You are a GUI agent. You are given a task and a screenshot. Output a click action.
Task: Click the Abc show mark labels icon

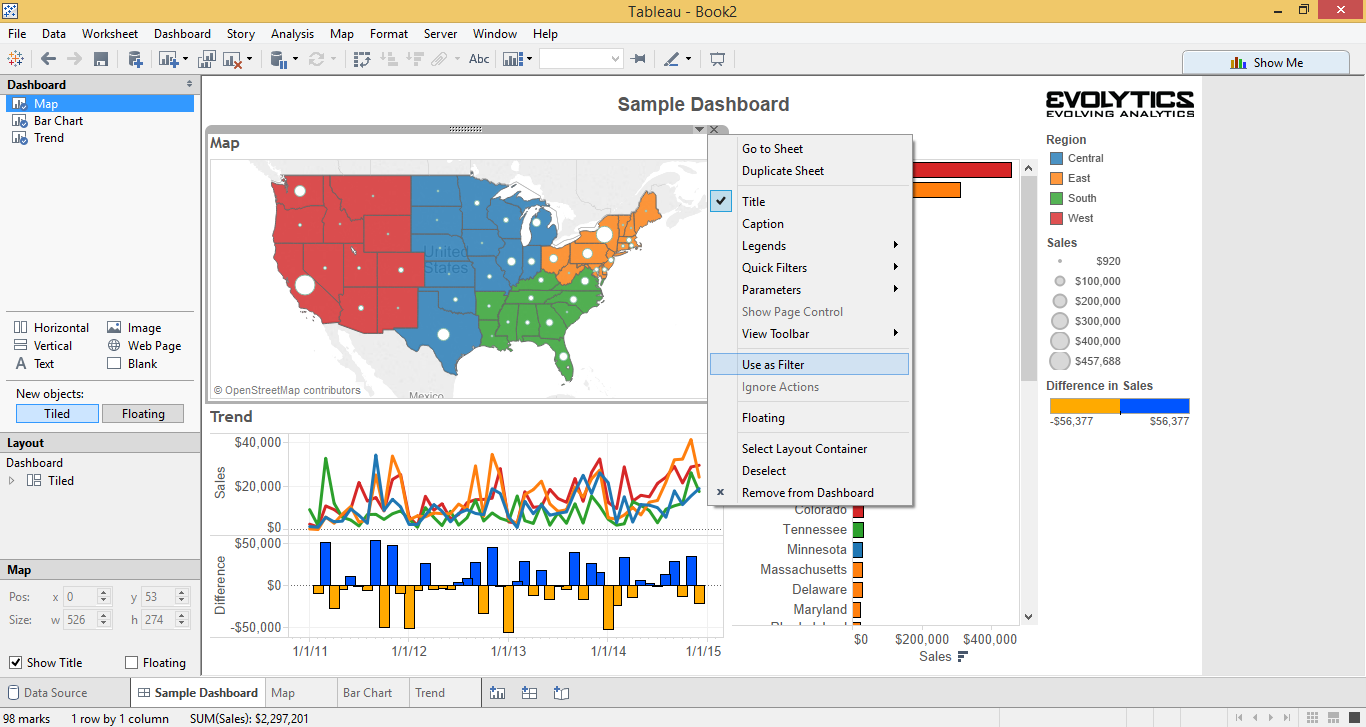(478, 58)
